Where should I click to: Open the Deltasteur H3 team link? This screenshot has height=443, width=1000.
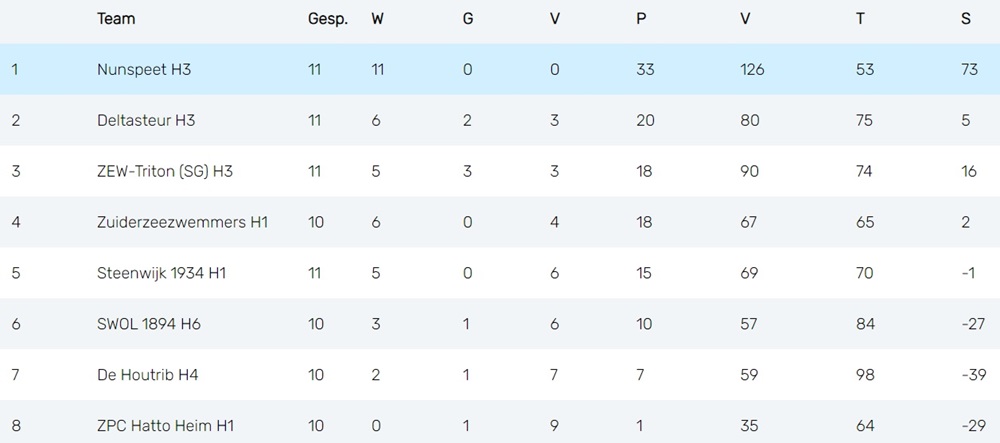click(146, 120)
